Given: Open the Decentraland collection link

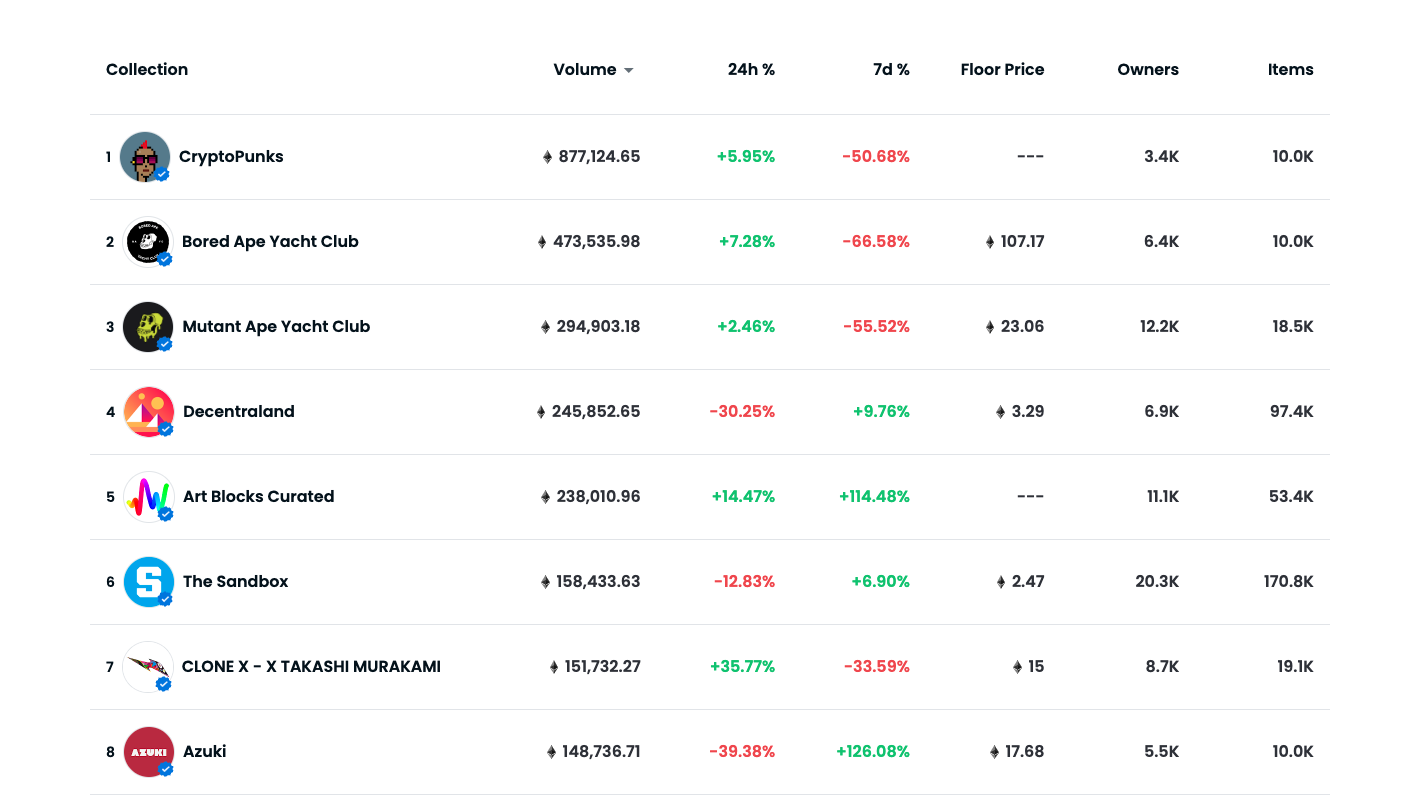Looking at the screenshot, I should click(x=239, y=412).
